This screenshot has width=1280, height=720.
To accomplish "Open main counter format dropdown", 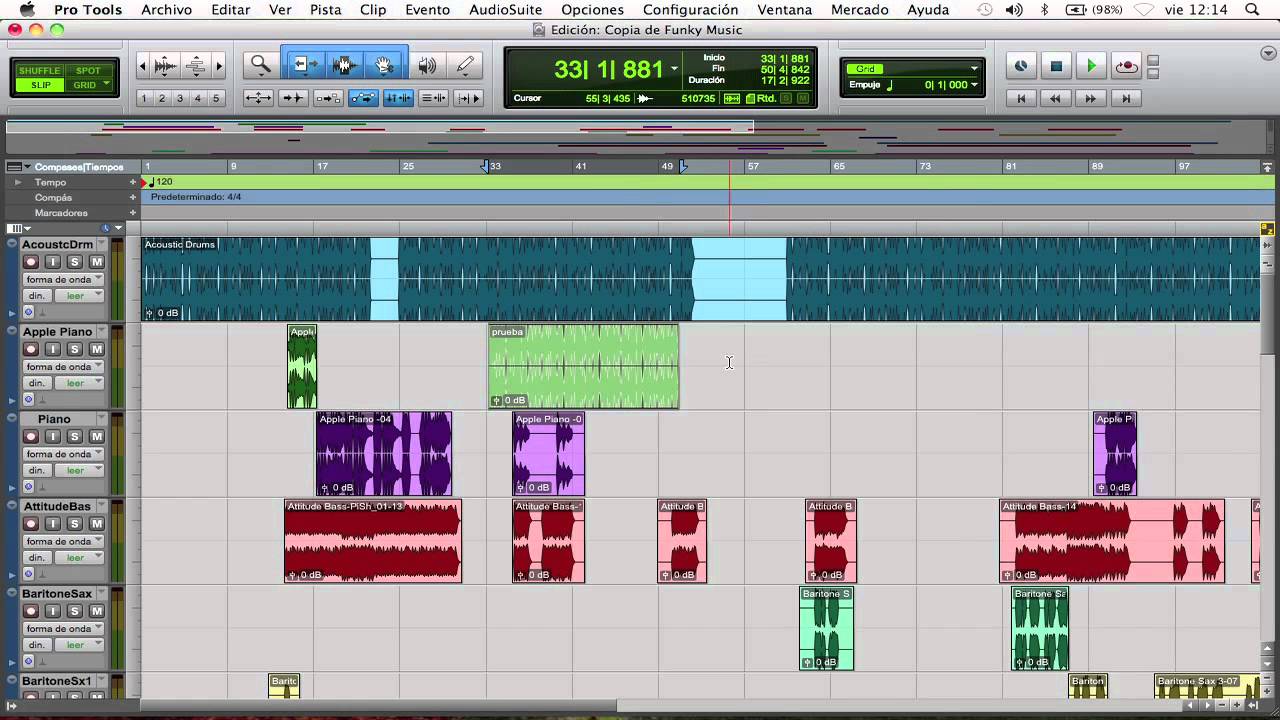I will 675,69.
